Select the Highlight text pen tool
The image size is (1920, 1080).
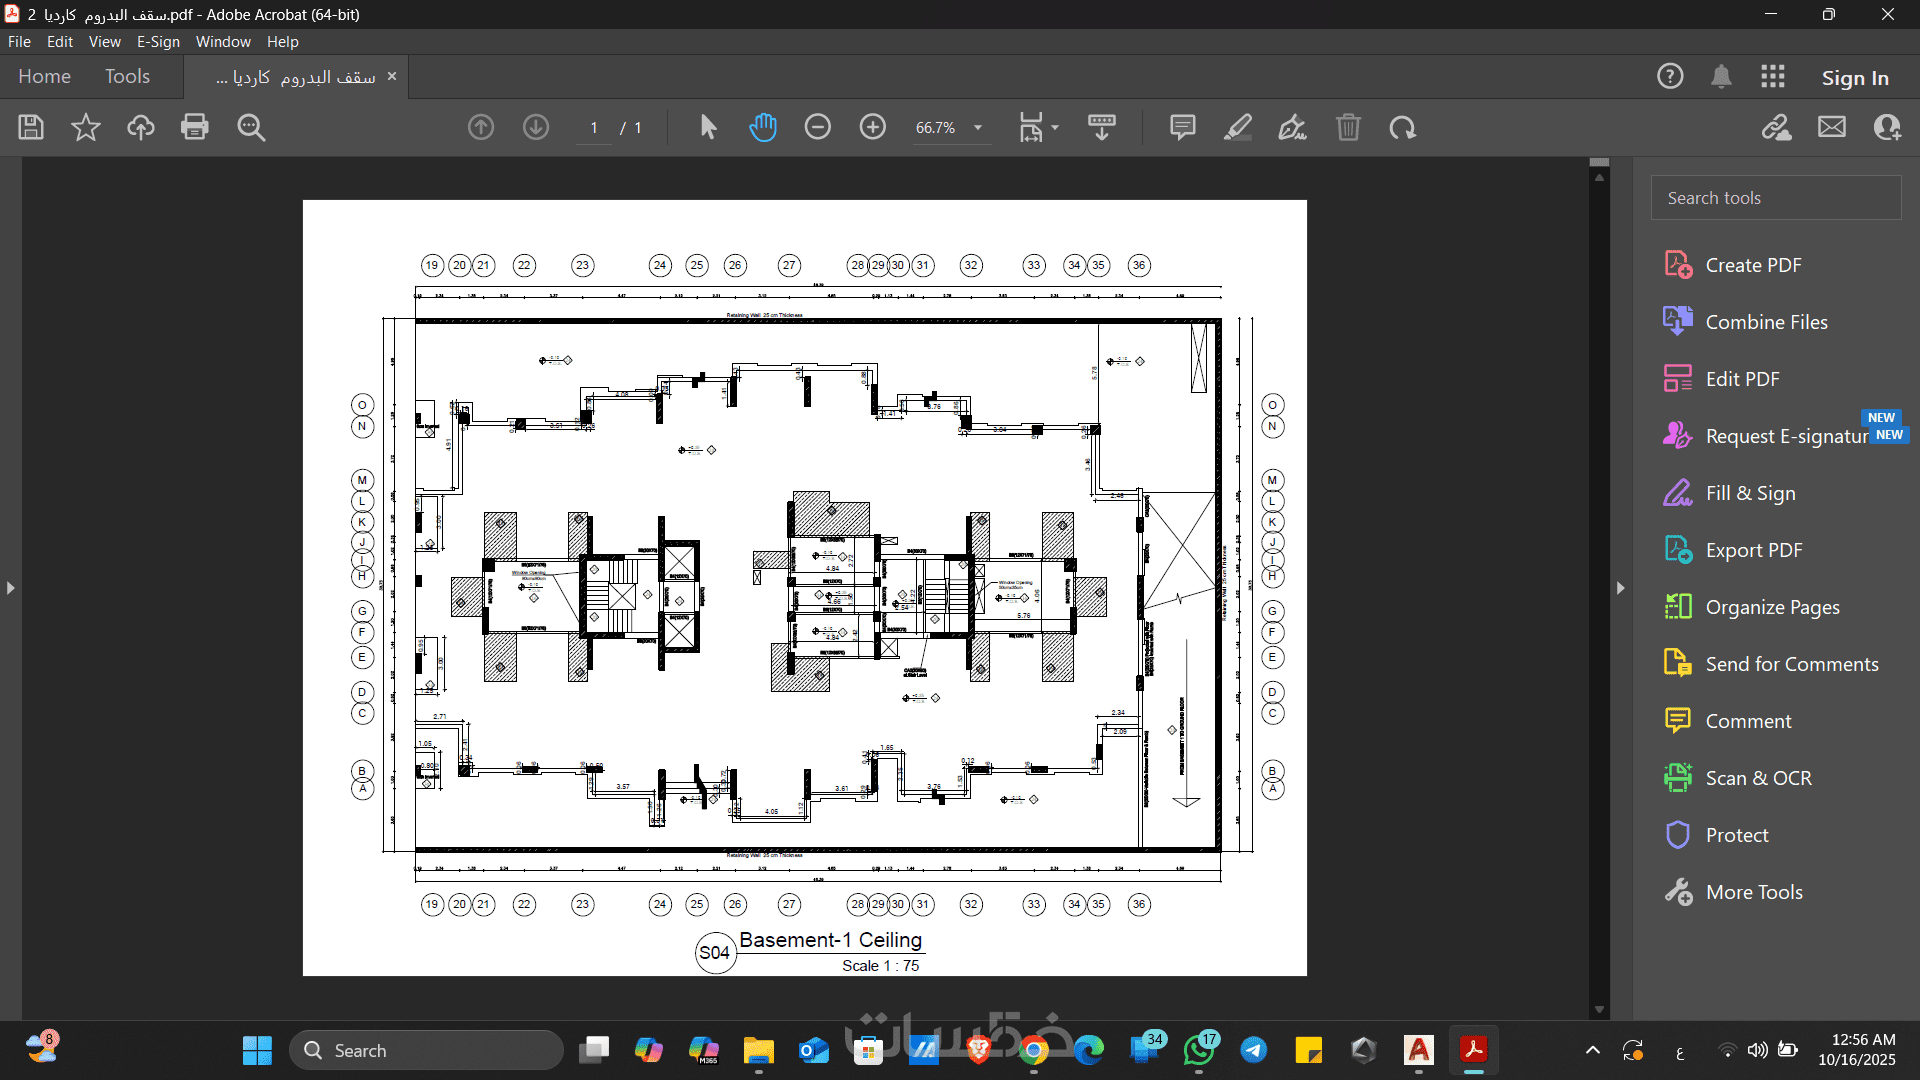pos(1238,128)
